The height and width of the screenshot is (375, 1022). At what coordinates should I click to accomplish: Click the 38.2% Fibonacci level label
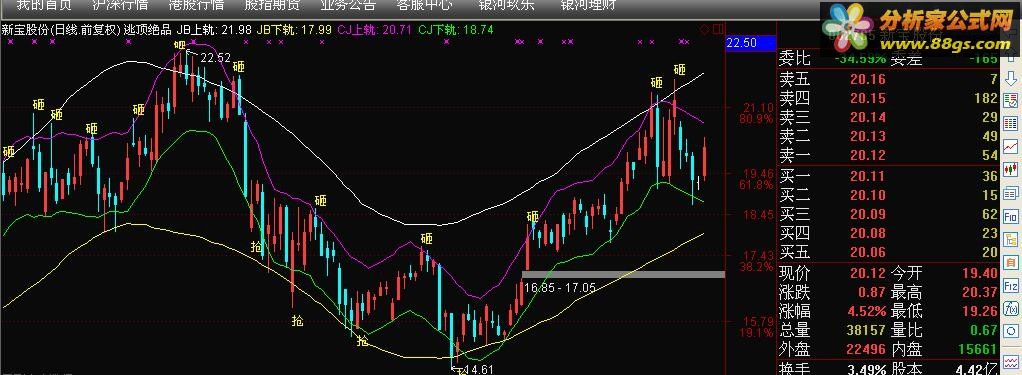pyautogui.click(x=755, y=267)
